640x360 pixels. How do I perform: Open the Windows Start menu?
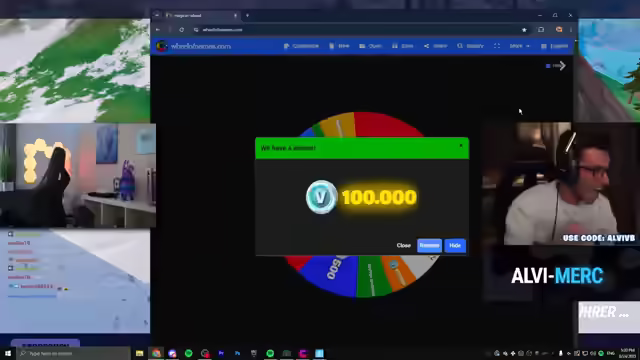(x=8, y=353)
